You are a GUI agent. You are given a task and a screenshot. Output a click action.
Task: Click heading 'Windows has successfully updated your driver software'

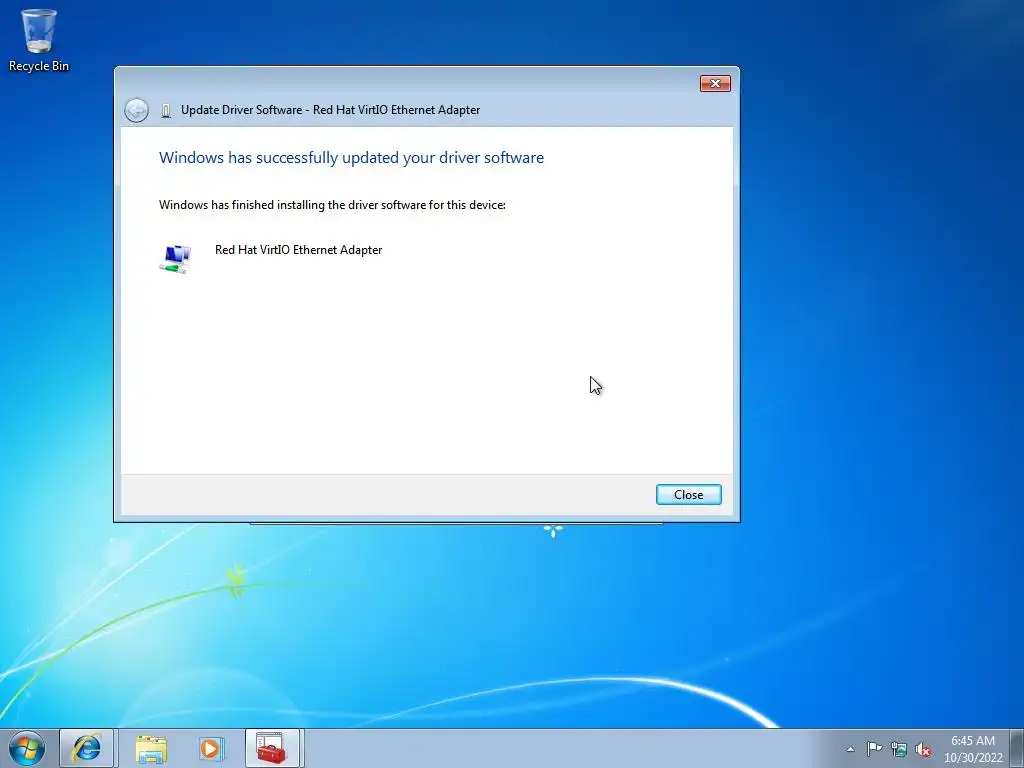click(351, 158)
